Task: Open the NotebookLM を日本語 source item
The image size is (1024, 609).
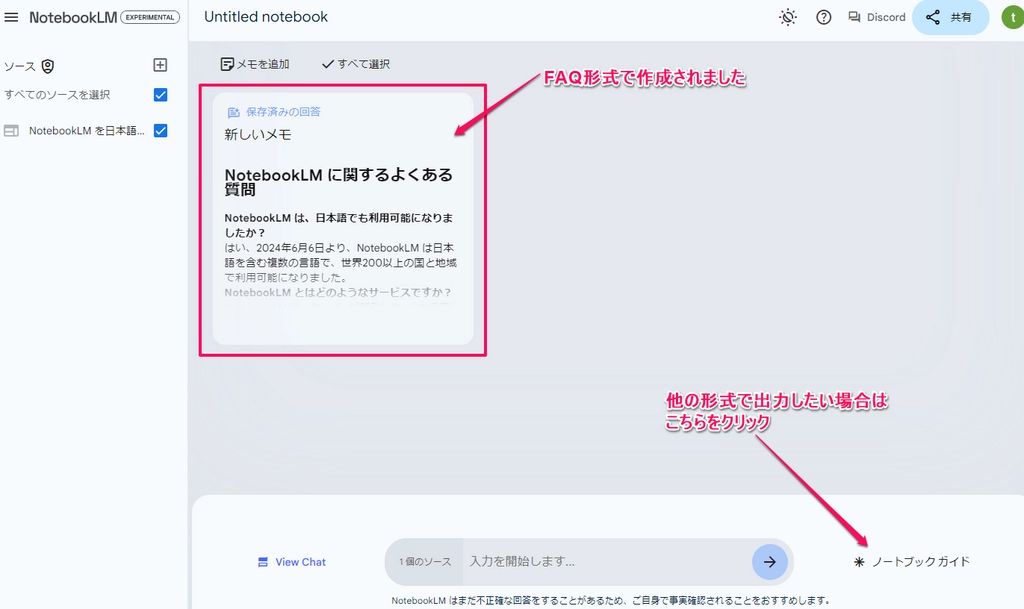Action: (x=86, y=131)
